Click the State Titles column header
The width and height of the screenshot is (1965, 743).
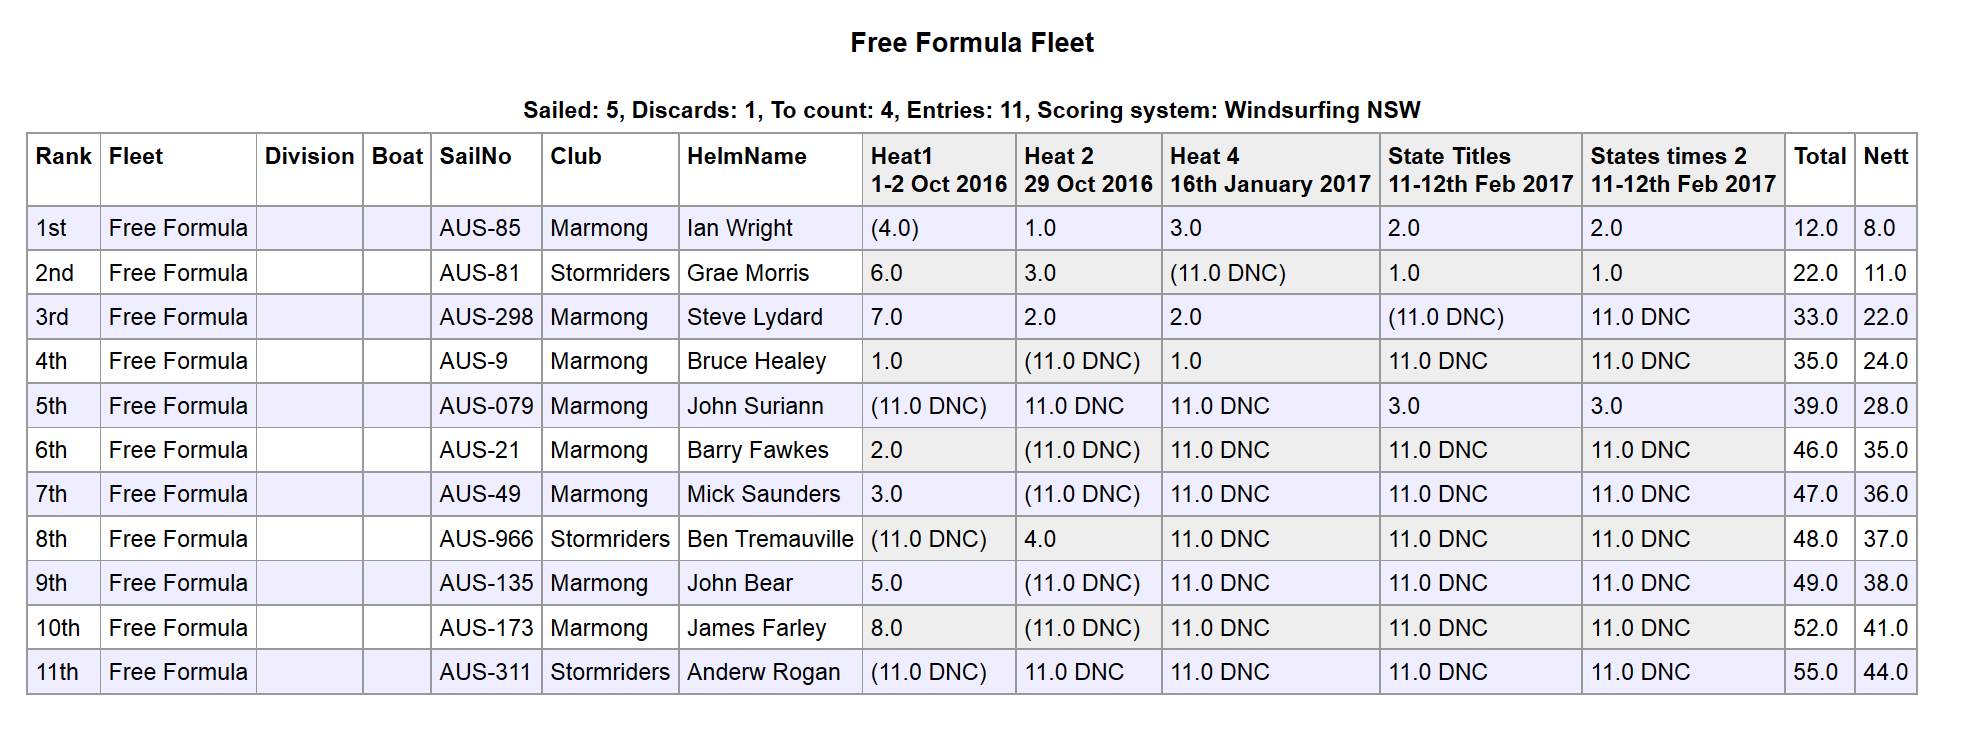[1449, 157]
